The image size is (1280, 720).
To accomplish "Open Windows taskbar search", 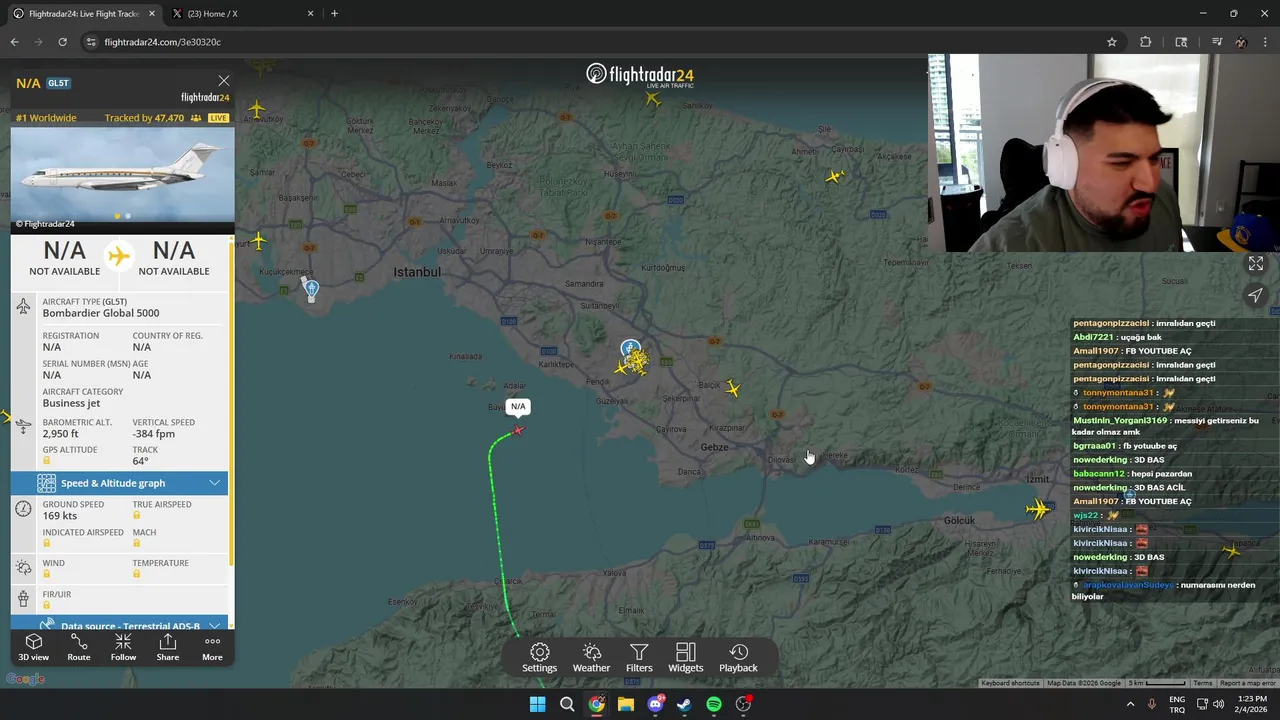I will click(x=567, y=704).
